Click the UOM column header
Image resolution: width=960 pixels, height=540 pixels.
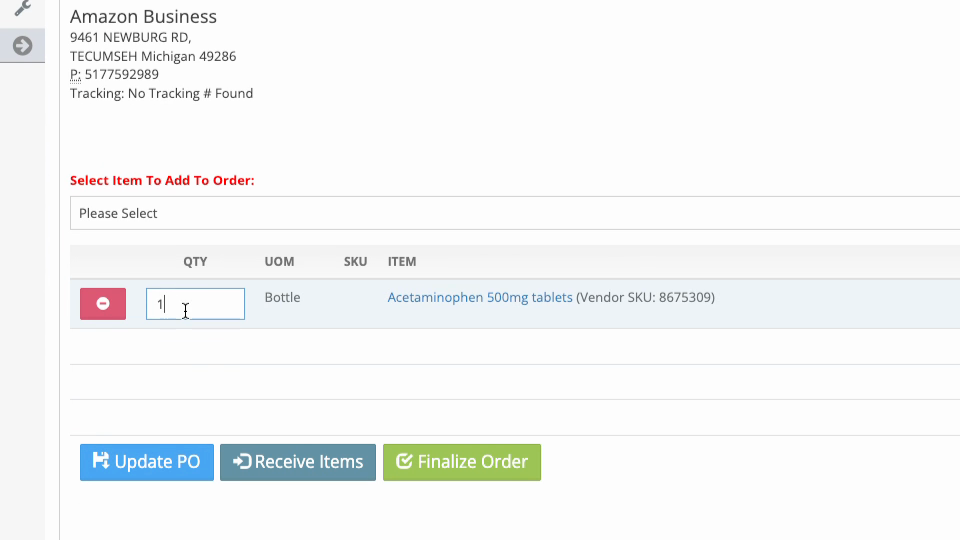tap(279, 261)
